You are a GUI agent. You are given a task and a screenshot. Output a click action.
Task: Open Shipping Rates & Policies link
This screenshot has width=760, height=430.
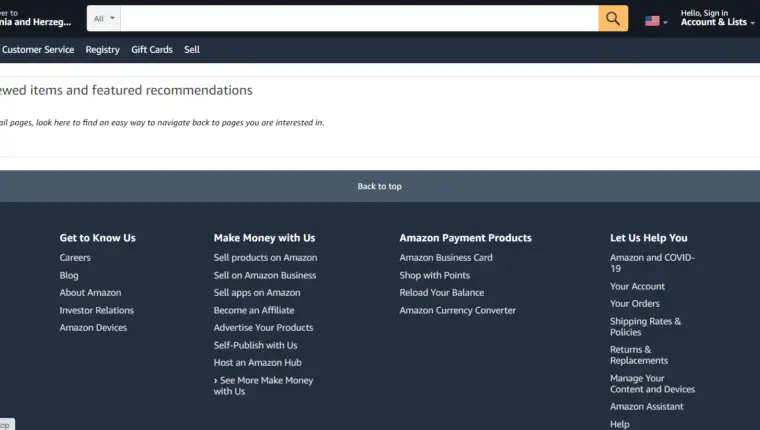645,327
